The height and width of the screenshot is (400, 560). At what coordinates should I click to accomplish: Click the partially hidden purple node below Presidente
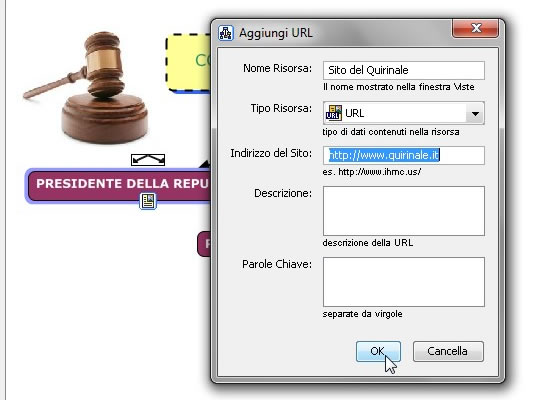[204, 244]
